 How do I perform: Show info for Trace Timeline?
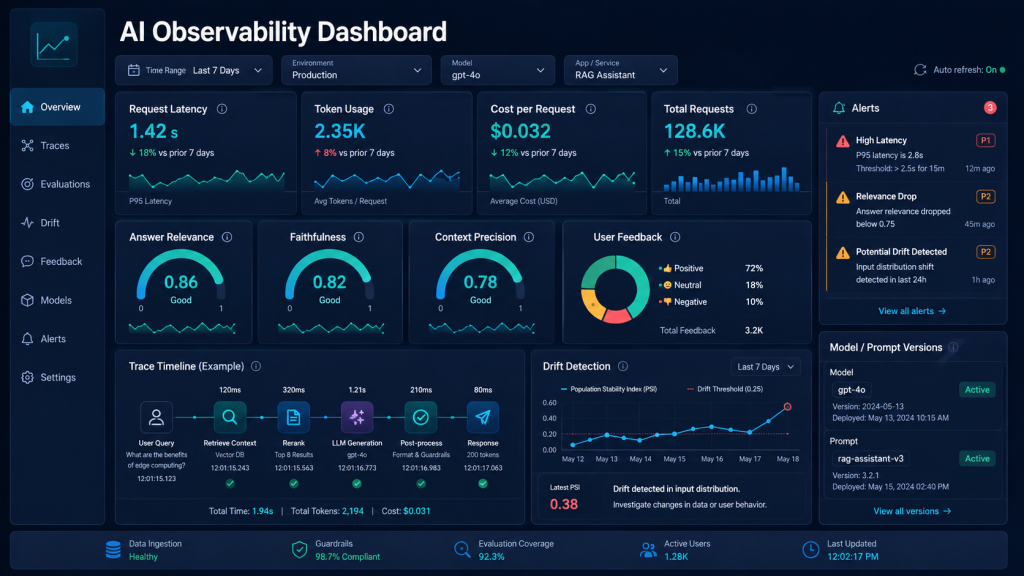click(x=256, y=366)
